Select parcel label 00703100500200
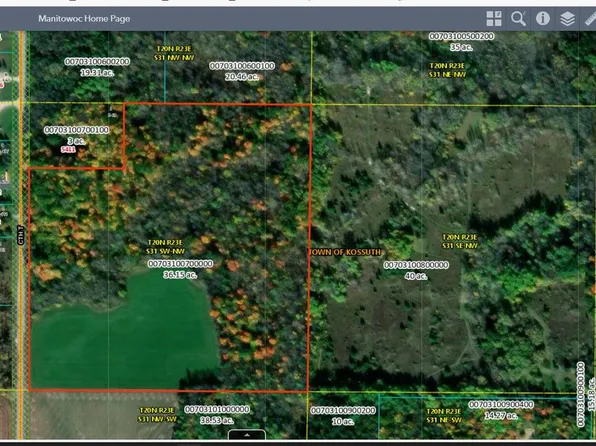596x446 pixels. tap(461, 36)
